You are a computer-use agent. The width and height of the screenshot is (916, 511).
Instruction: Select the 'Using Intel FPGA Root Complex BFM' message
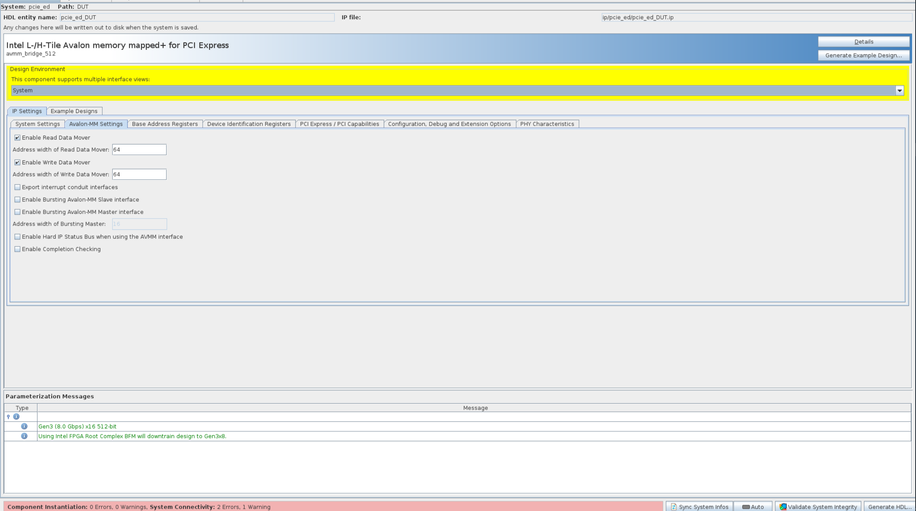[x=132, y=436]
